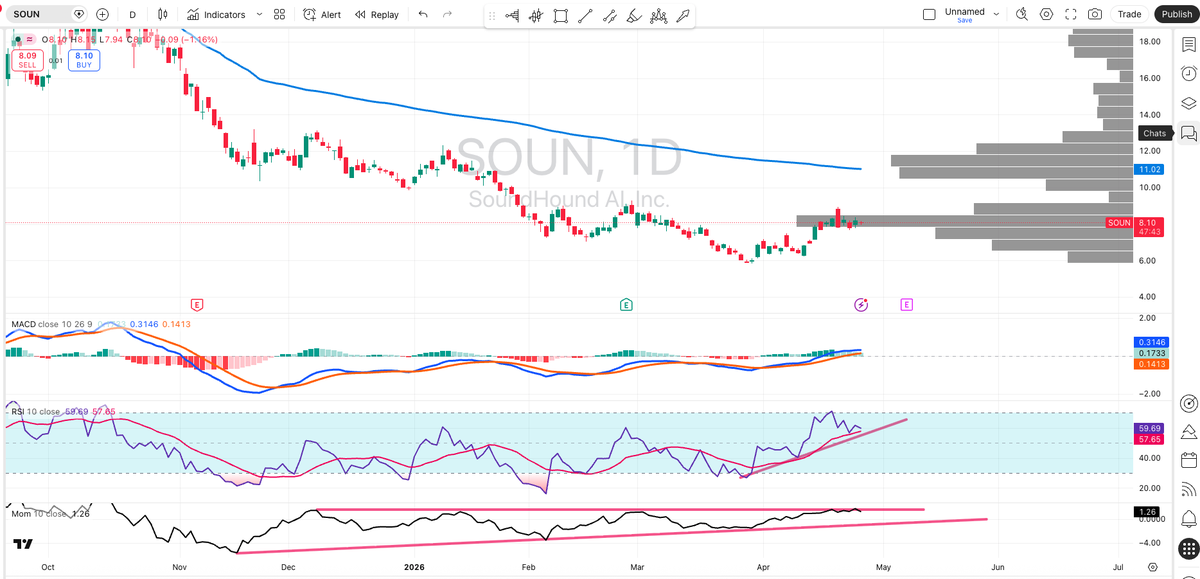This screenshot has height=579, width=1200.
Task: Click the 0.3146 MACD value label
Action: 1148,341
